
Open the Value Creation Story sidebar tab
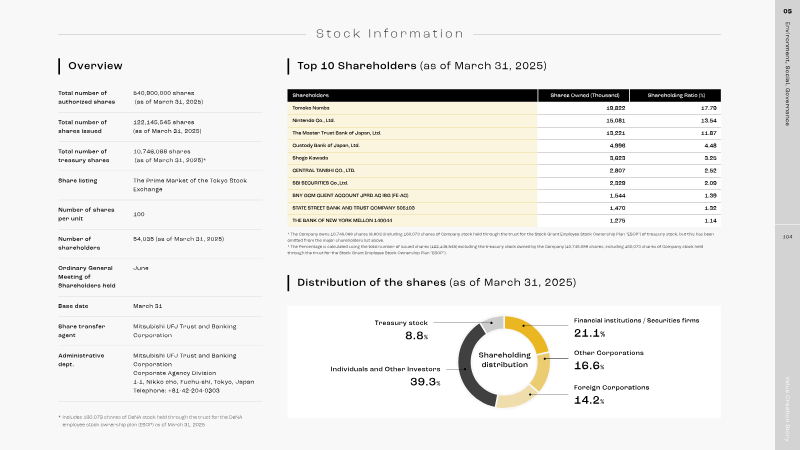[x=787, y=409]
